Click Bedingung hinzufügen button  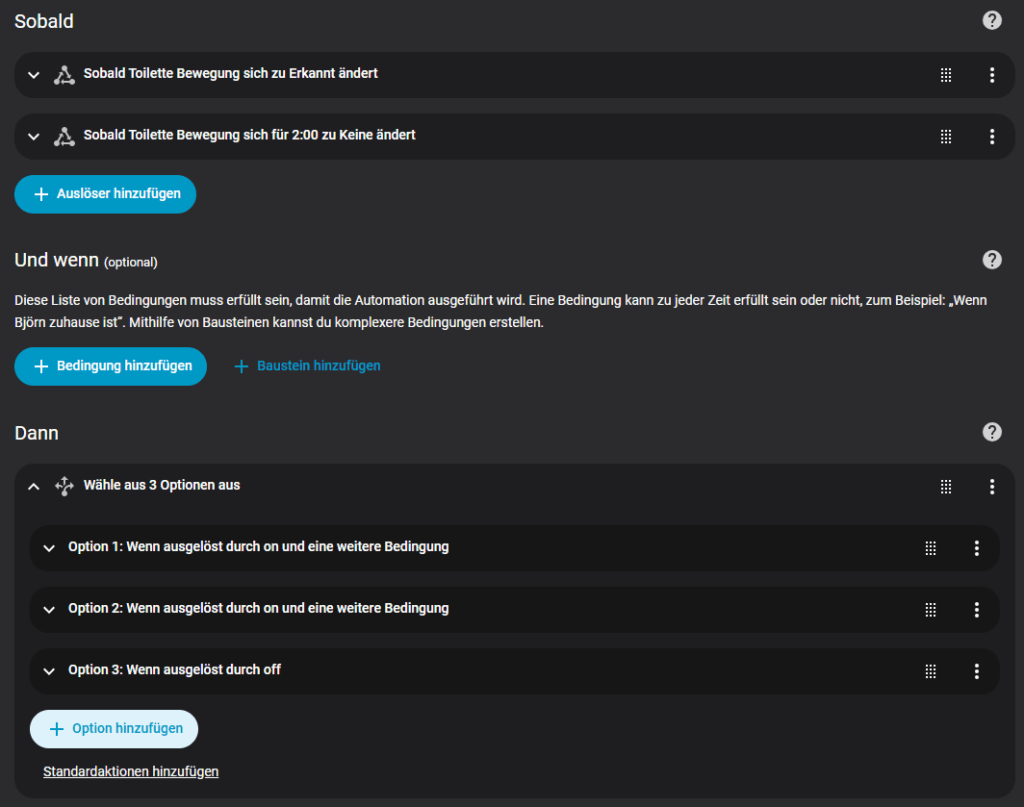pyautogui.click(x=110, y=366)
